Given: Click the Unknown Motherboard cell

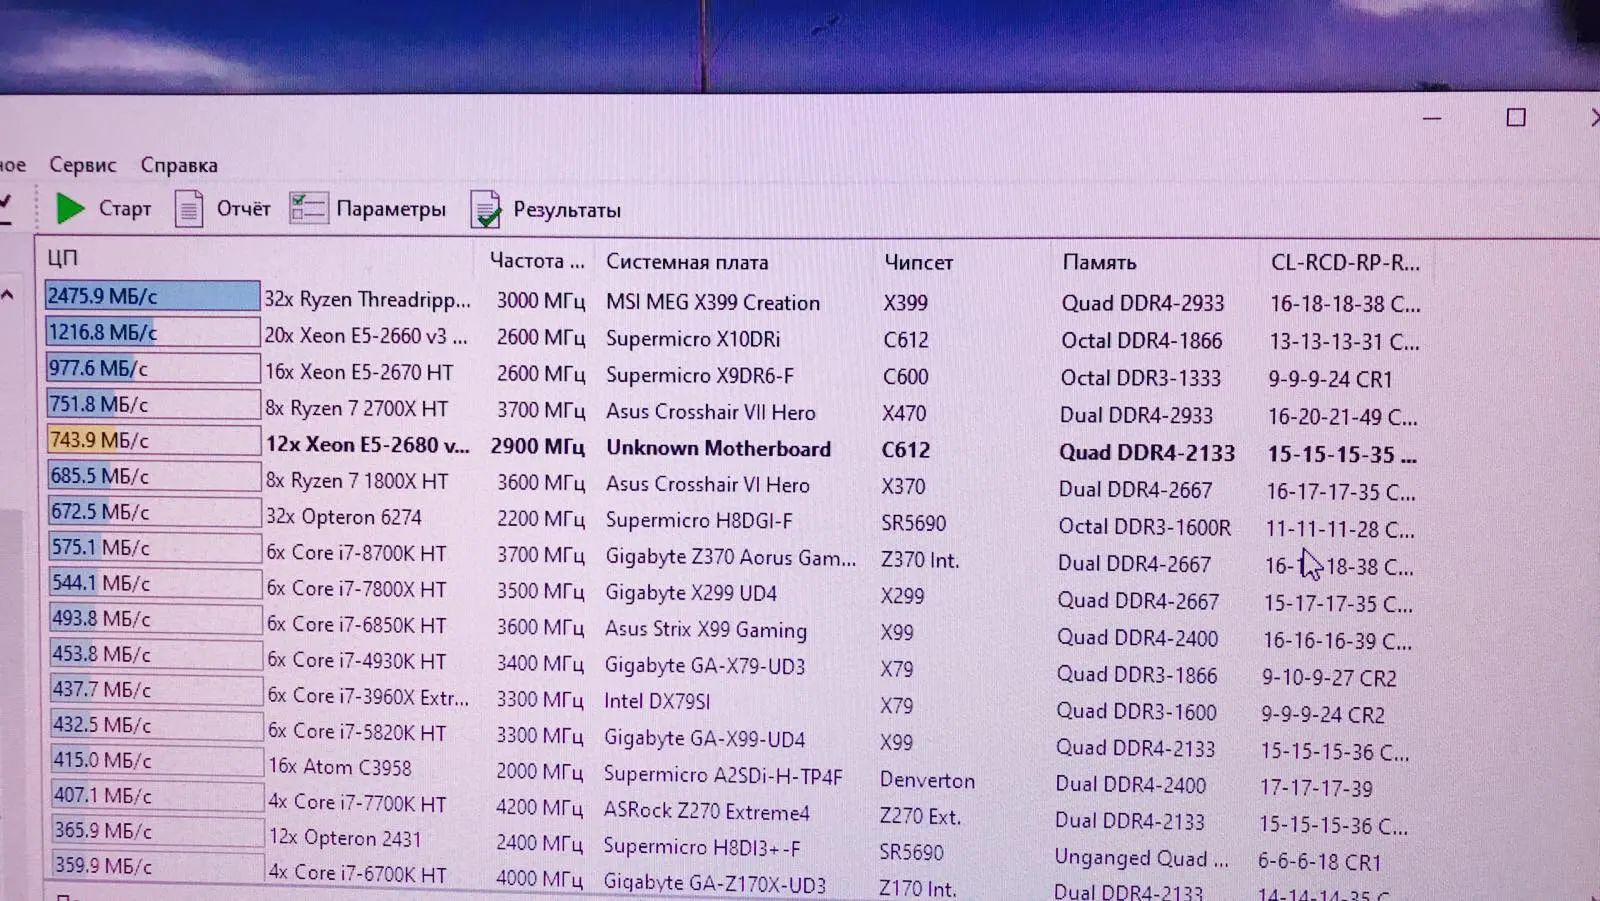Looking at the screenshot, I should [x=718, y=448].
